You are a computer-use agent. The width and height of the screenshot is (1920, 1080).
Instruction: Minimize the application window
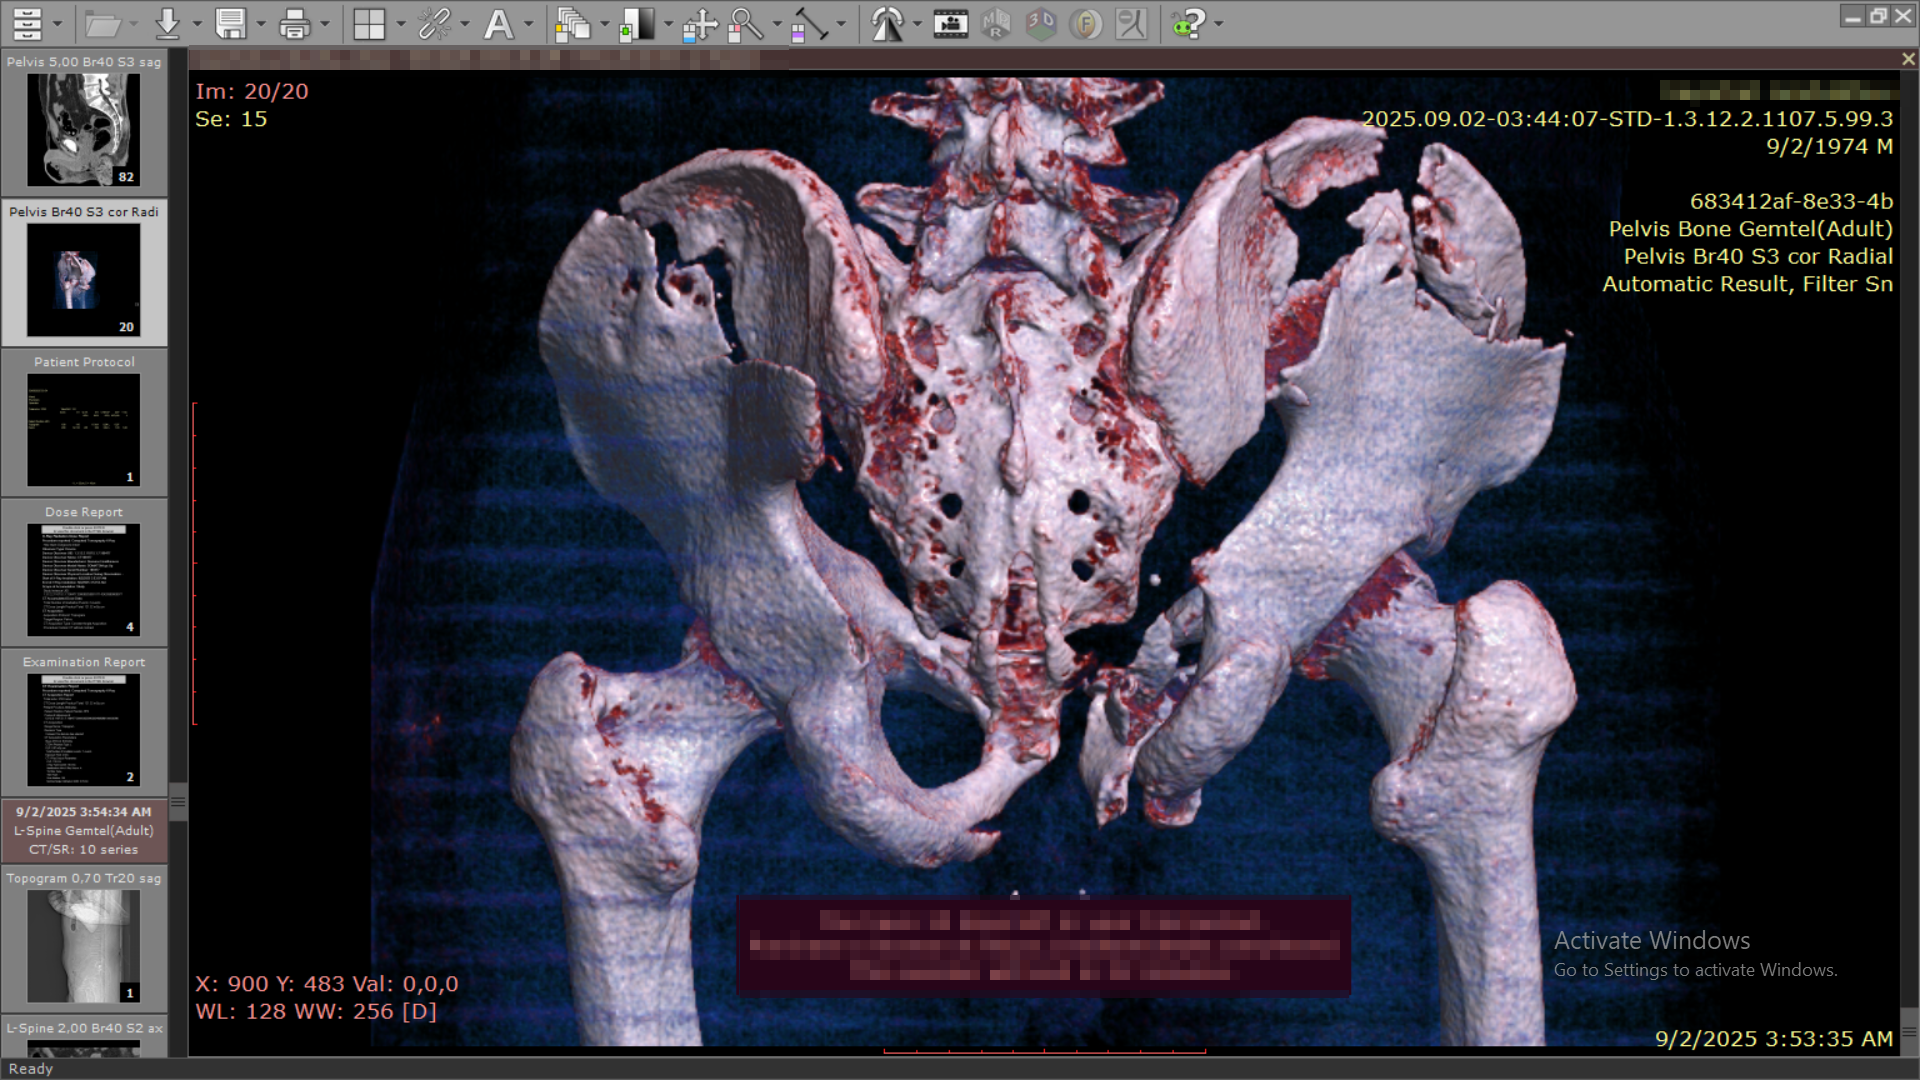(1852, 16)
